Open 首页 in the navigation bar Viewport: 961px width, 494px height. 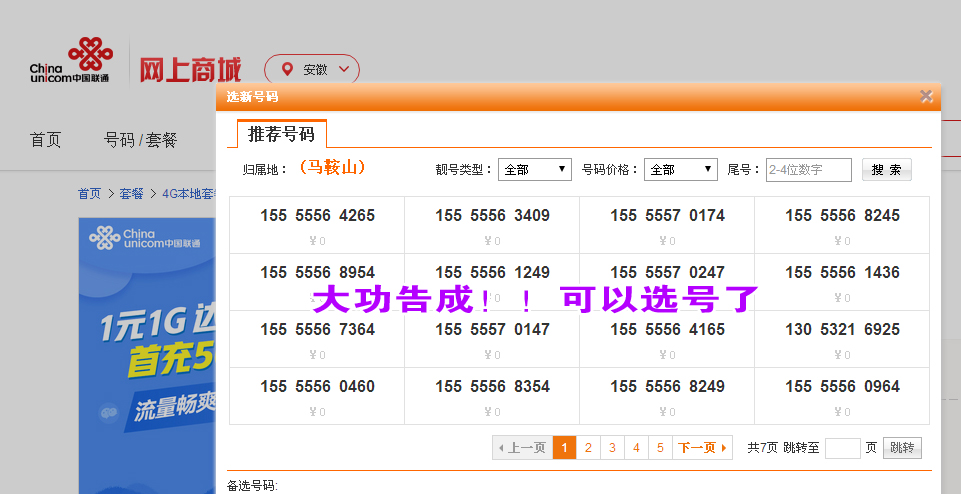pyautogui.click(x=45, y=140)
